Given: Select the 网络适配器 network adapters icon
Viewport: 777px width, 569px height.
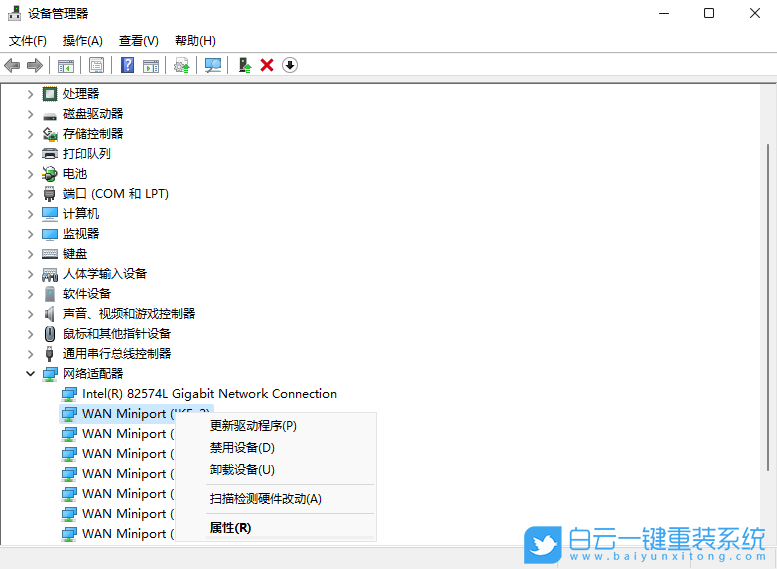Looking at the screenshot, I should (50, 374).
